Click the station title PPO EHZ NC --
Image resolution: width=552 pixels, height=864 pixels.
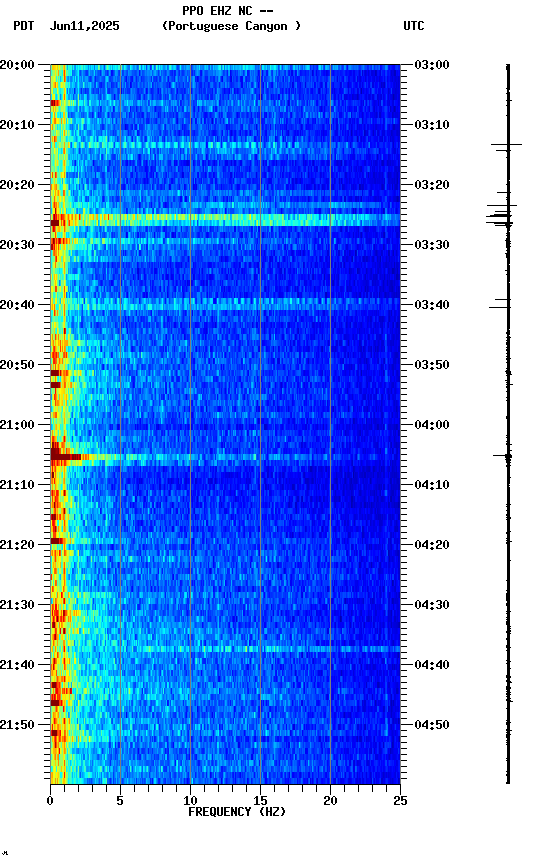[228, 11]
